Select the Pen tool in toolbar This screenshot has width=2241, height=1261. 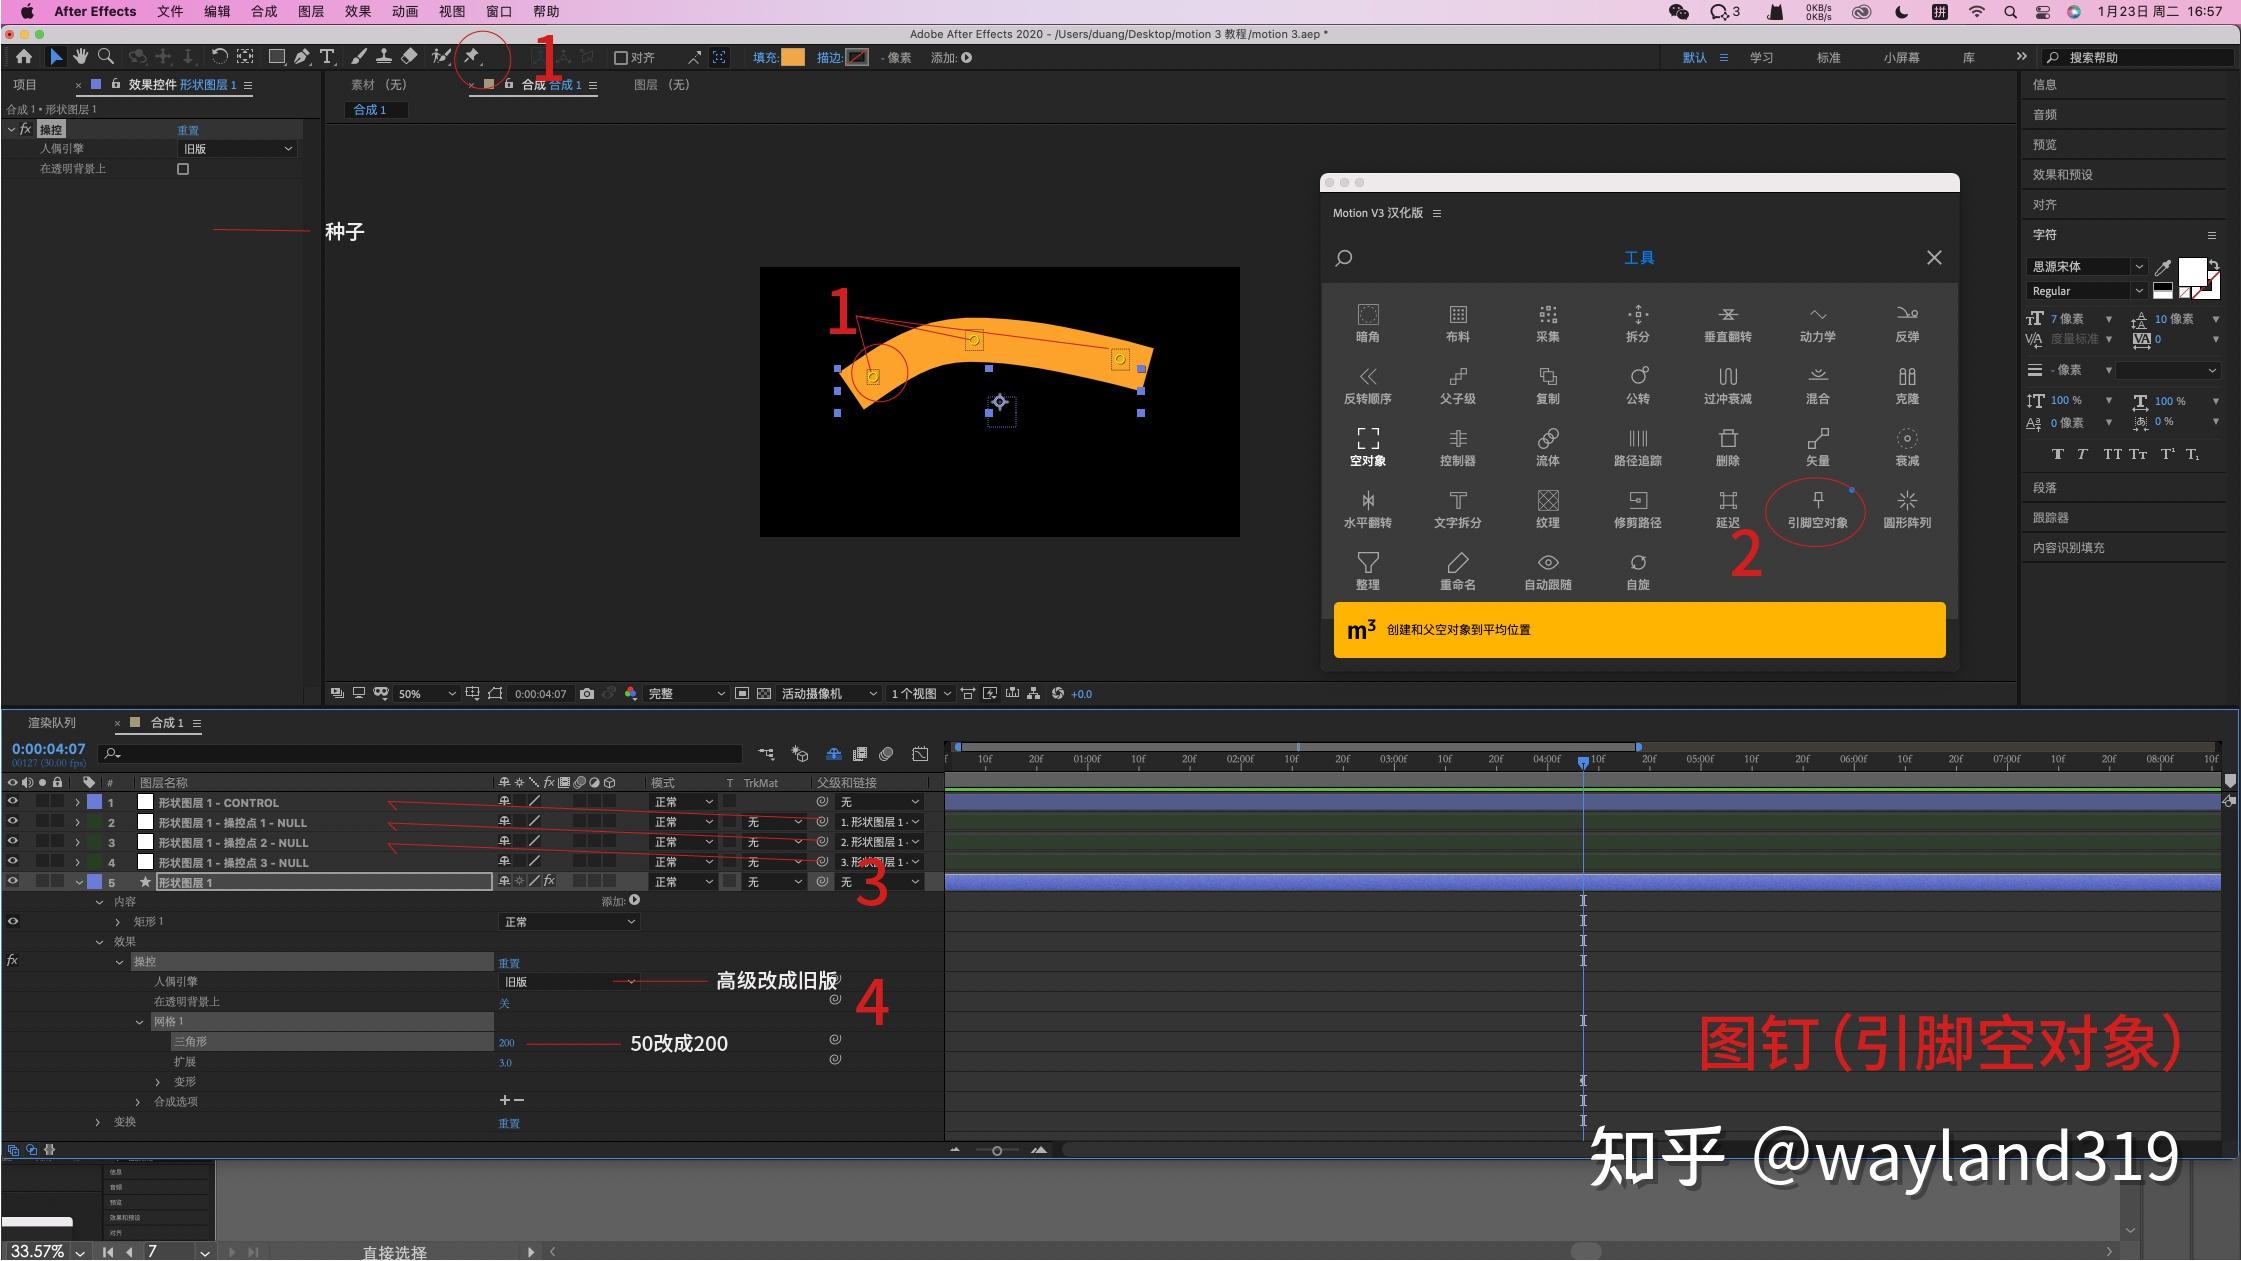[302, 57]
